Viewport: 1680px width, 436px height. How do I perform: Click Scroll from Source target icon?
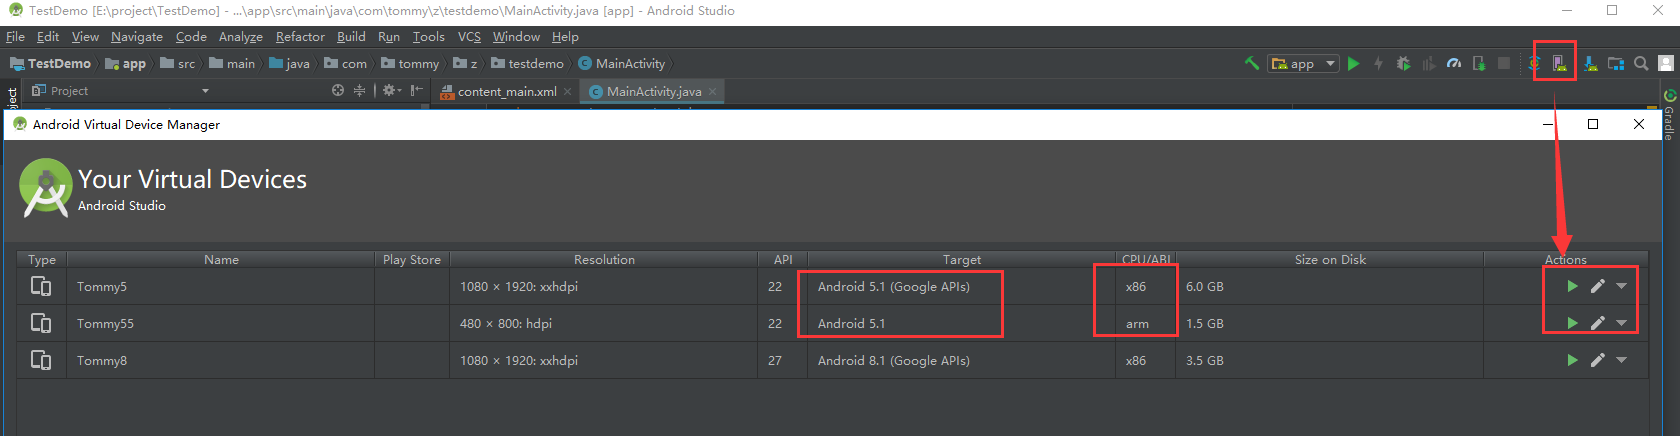pyautogui.click(x=338, y=90)
